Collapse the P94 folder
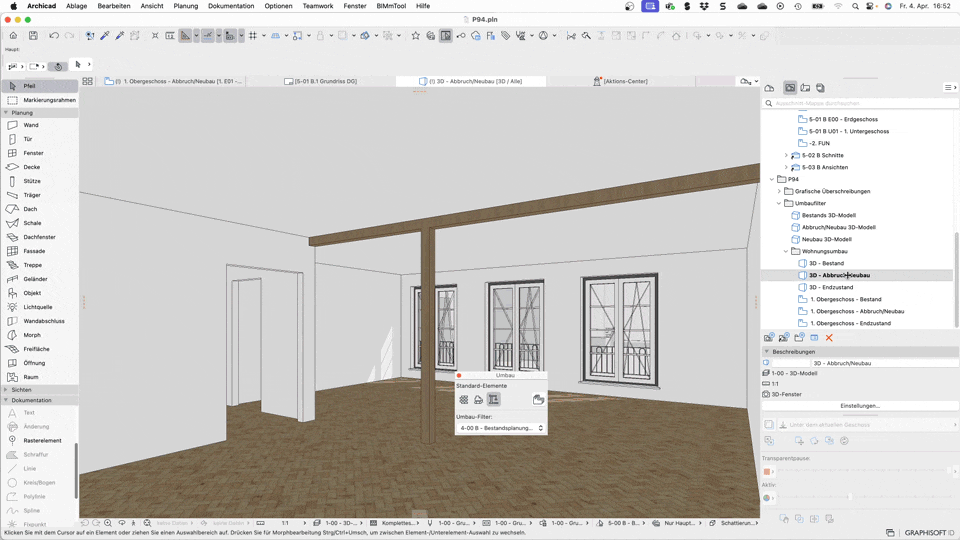The height and width of the screenshot is (540, 960). [x=772, y=179]
